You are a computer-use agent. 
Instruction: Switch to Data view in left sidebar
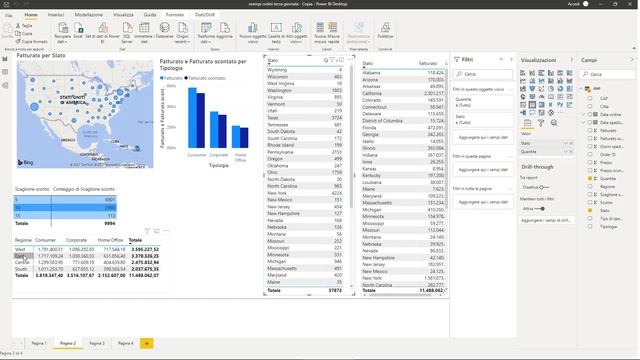pos(5,72)
